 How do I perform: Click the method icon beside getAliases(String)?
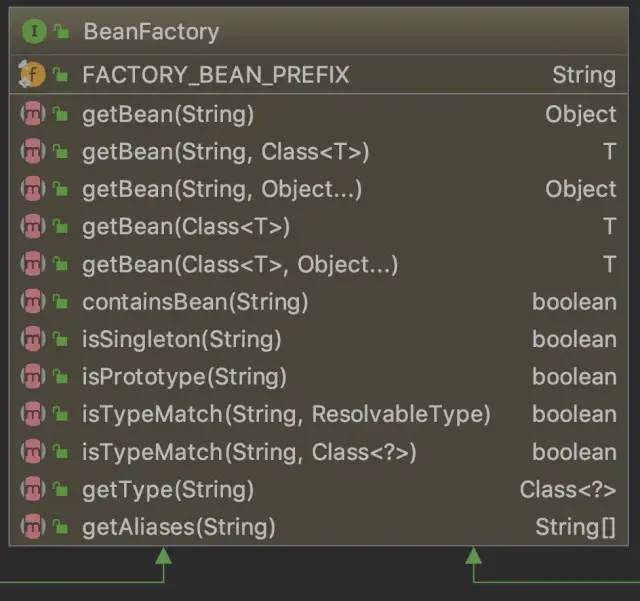tap(34, 526)
